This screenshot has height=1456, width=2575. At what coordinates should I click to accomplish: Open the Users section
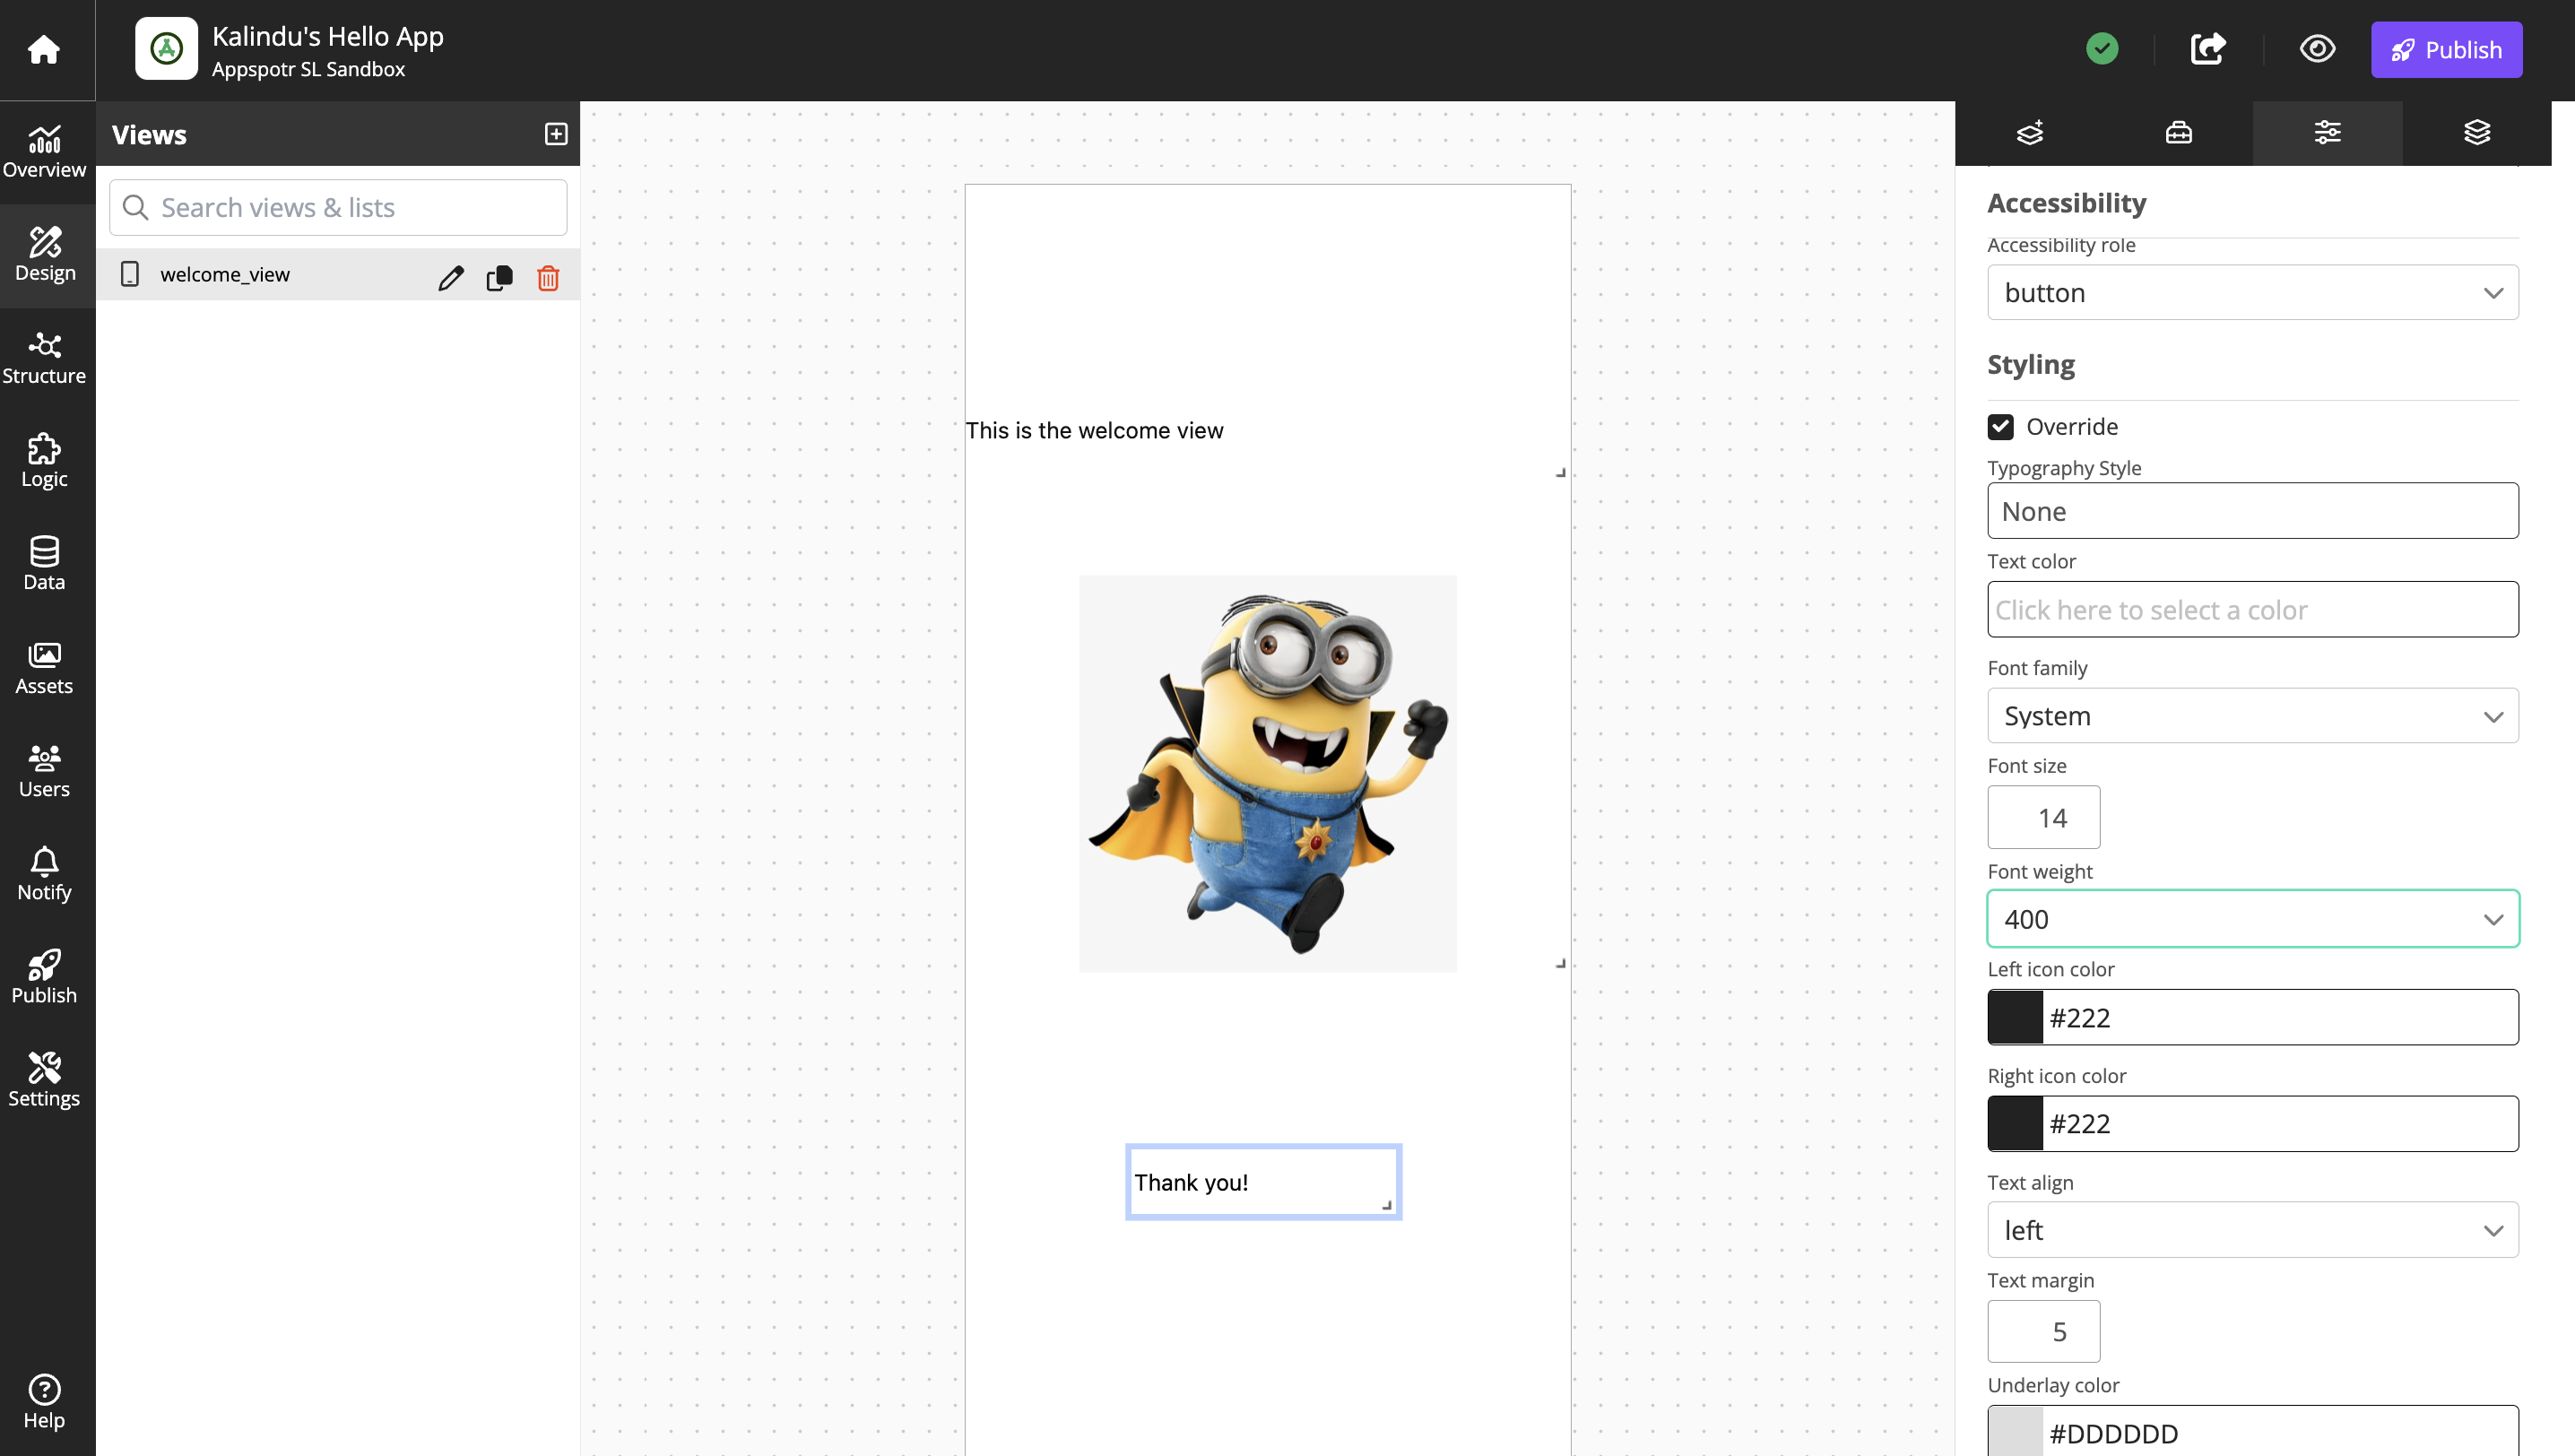point(44,771)
